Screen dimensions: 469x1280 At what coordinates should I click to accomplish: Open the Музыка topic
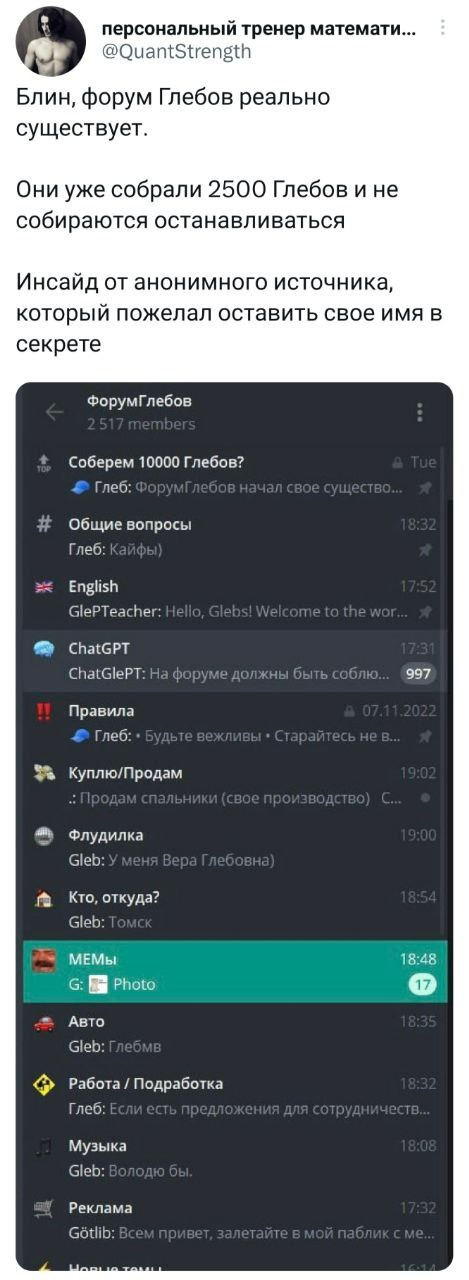[x=235, y=1157]
